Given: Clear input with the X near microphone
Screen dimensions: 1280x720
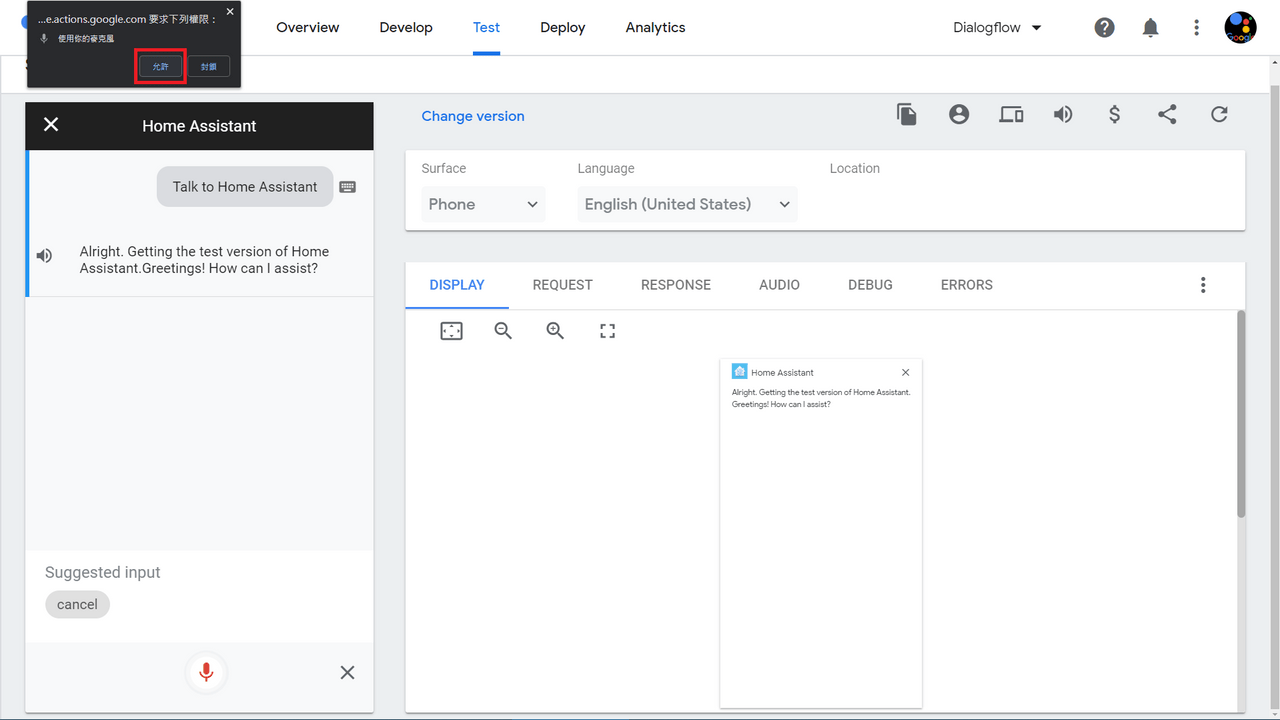Looking at the screenshot, I should pyautogui.click(x=347, y=673).
